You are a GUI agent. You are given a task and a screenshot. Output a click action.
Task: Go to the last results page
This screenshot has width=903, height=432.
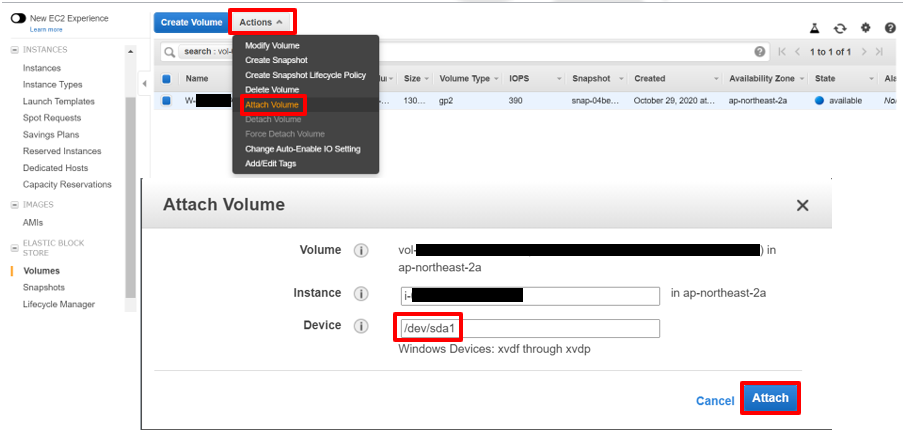click(879, 52)
